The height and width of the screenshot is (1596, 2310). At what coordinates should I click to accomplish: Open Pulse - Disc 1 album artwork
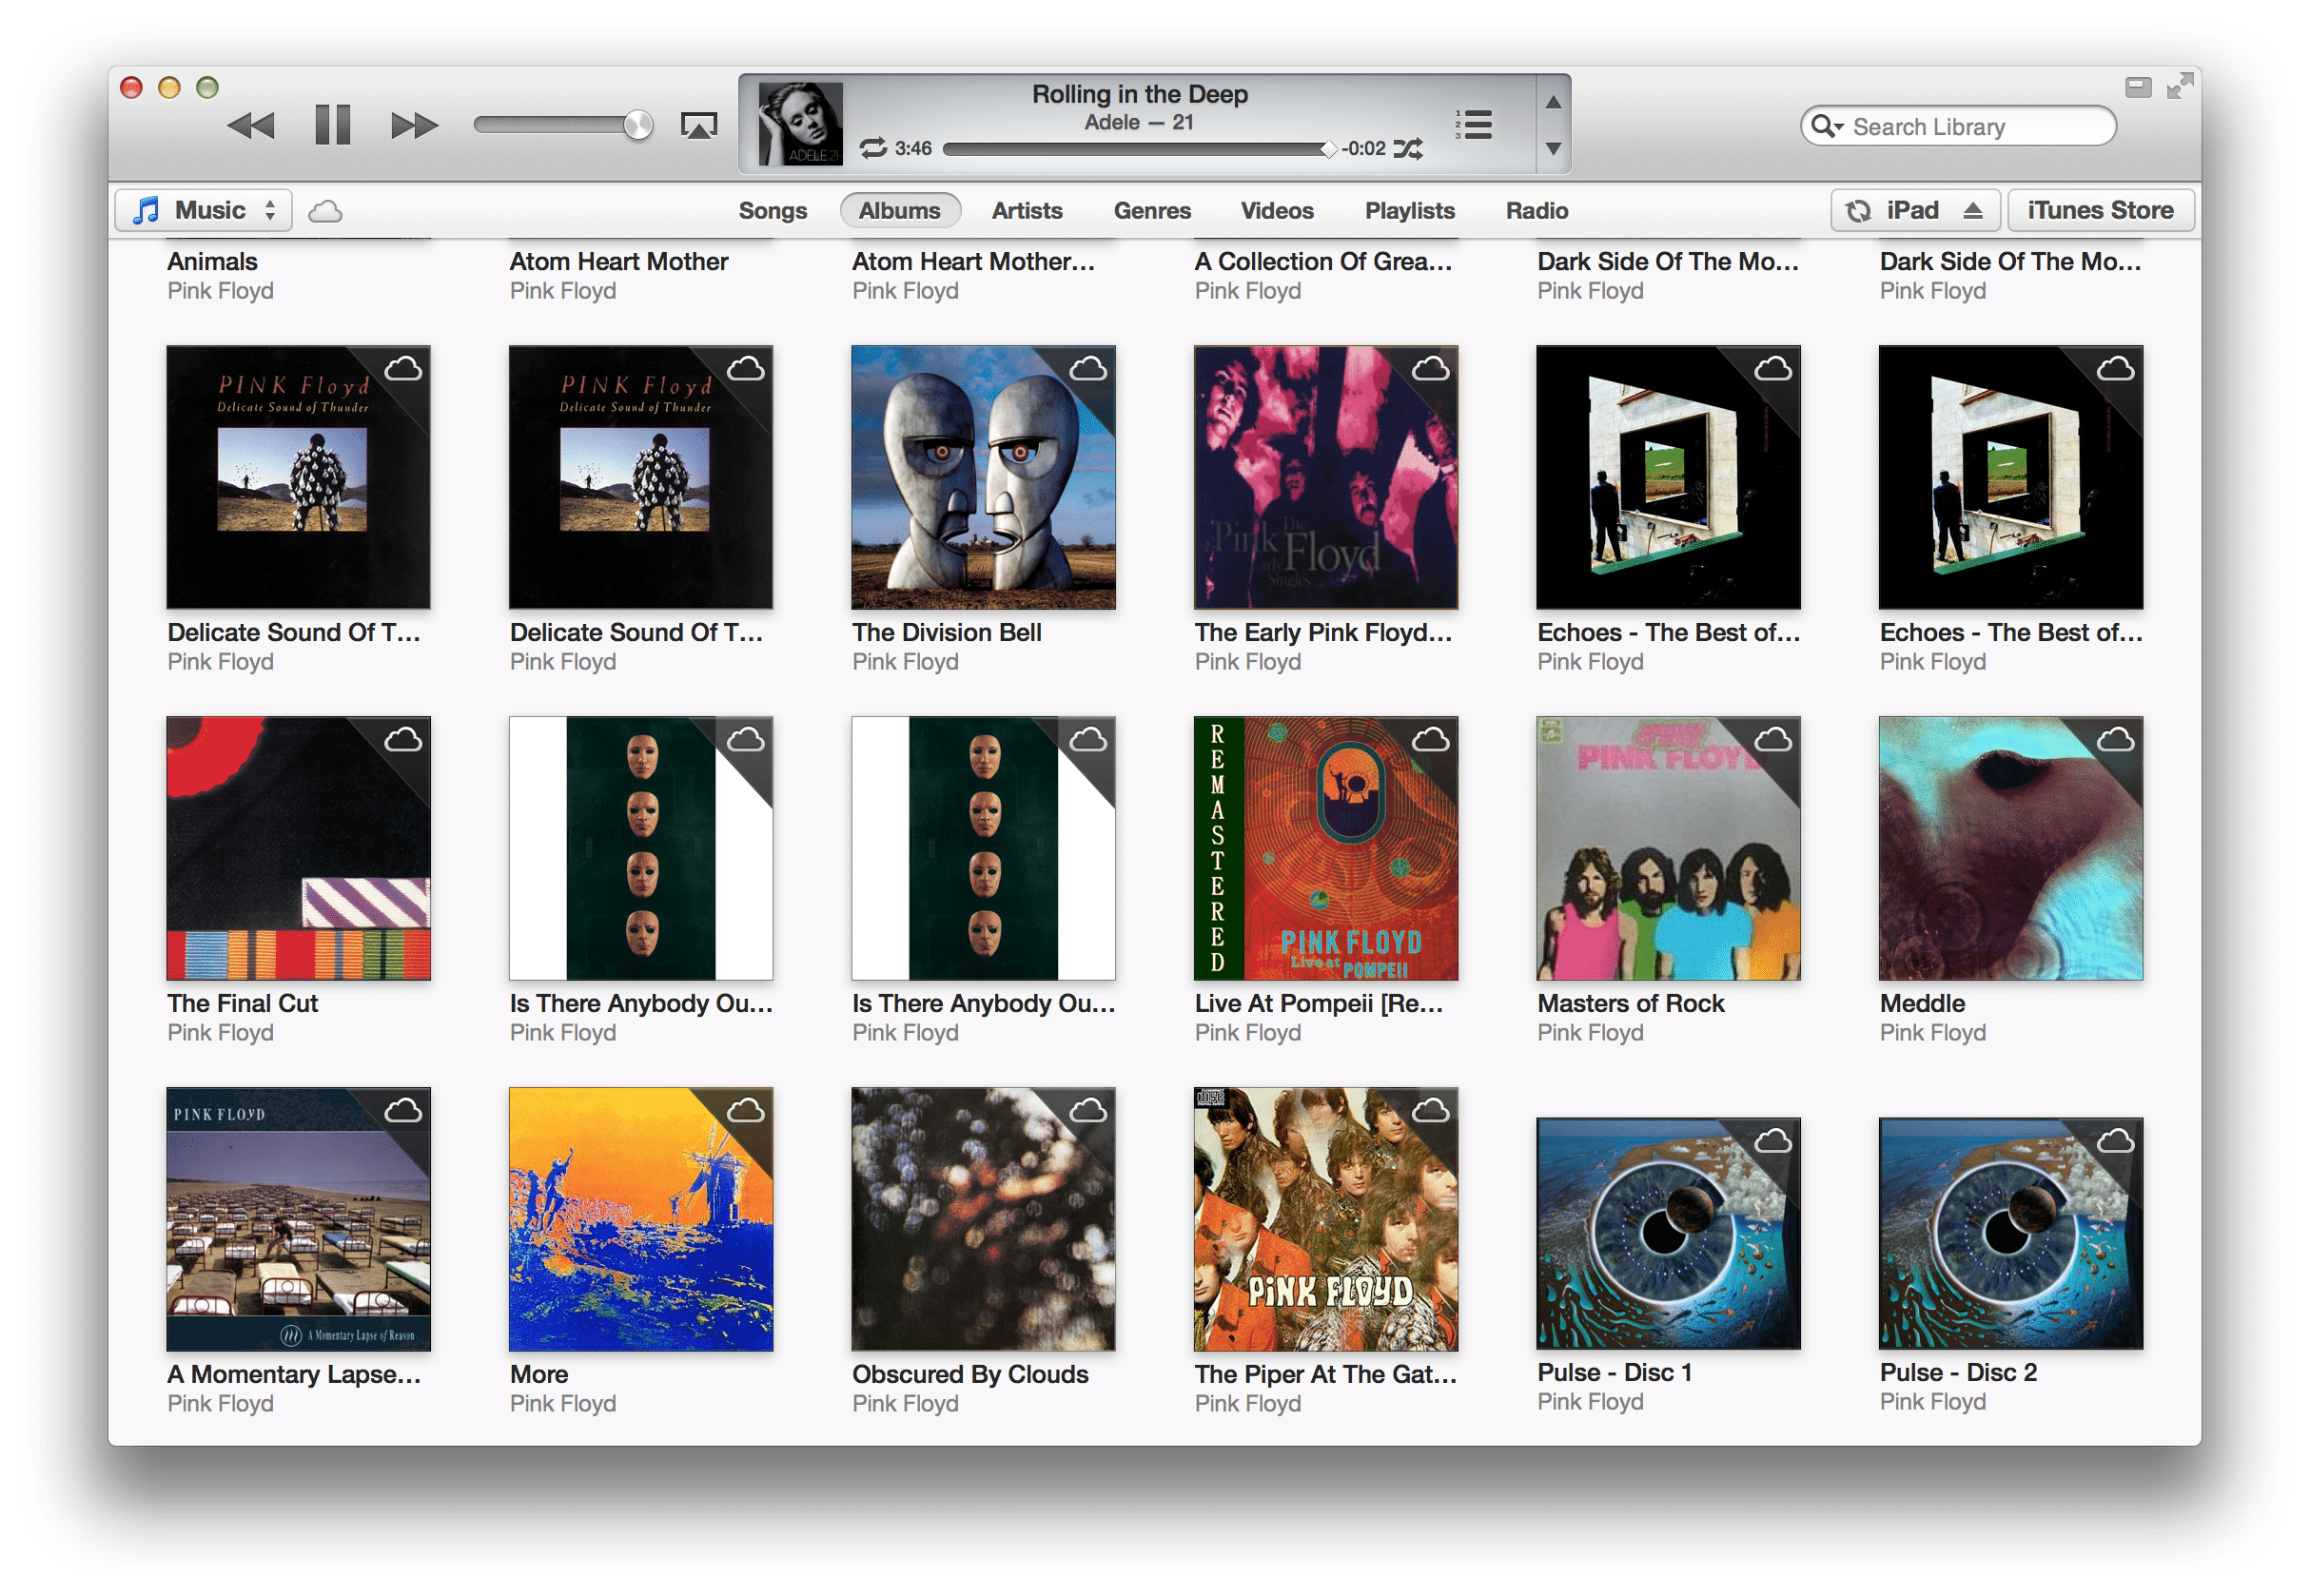click(x=1668, y=1233)
